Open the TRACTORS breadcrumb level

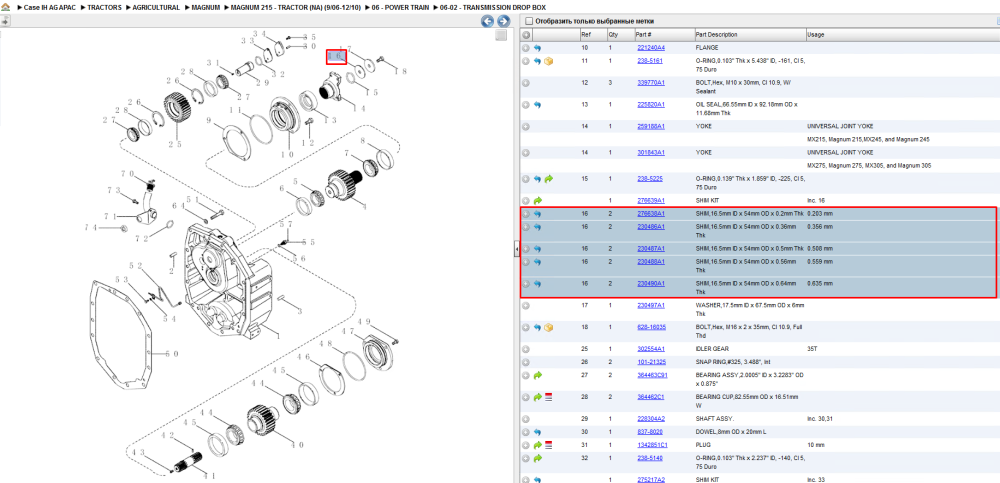[105, 8]
